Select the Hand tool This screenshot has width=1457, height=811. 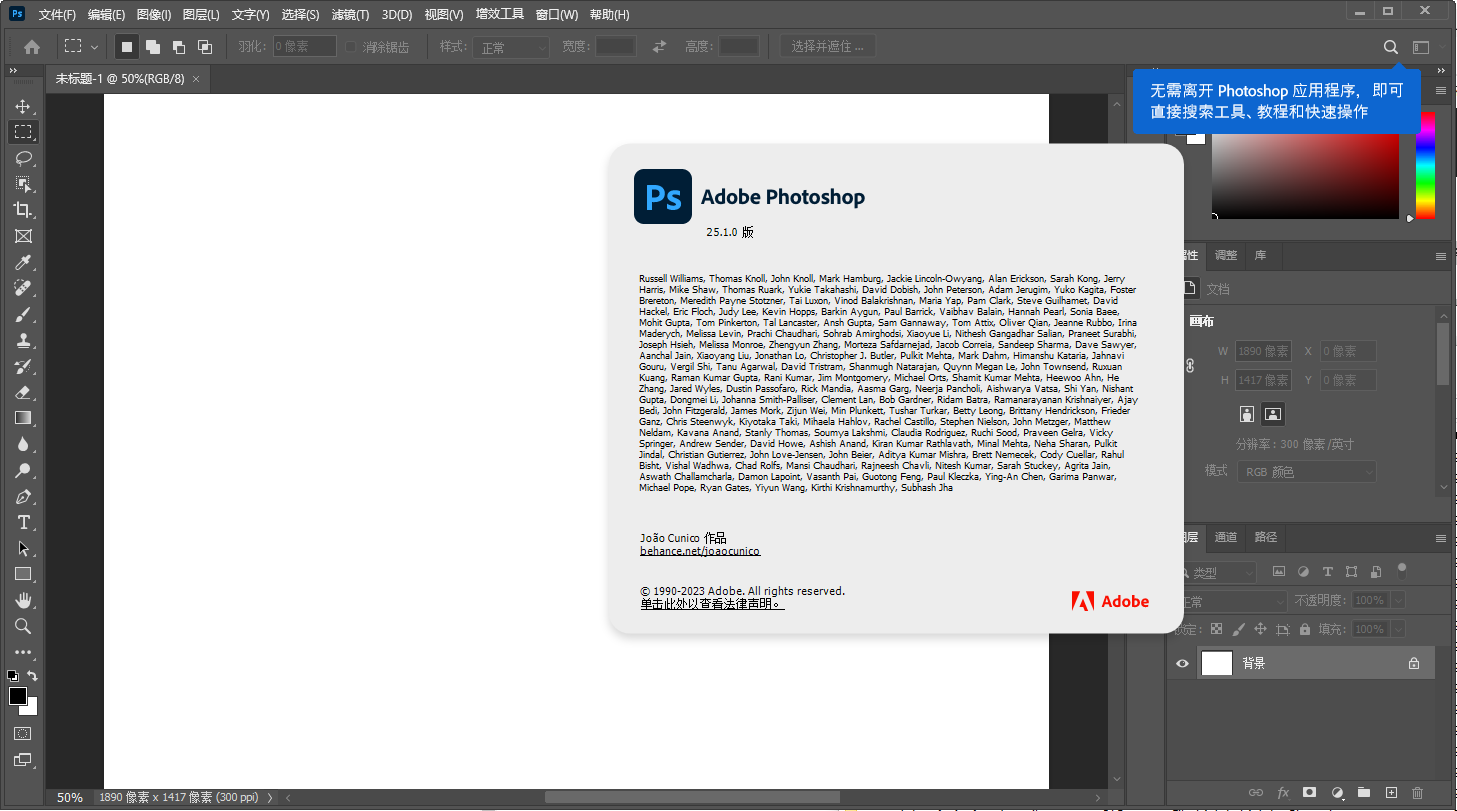pyautogui.click(x=23, y=600)
